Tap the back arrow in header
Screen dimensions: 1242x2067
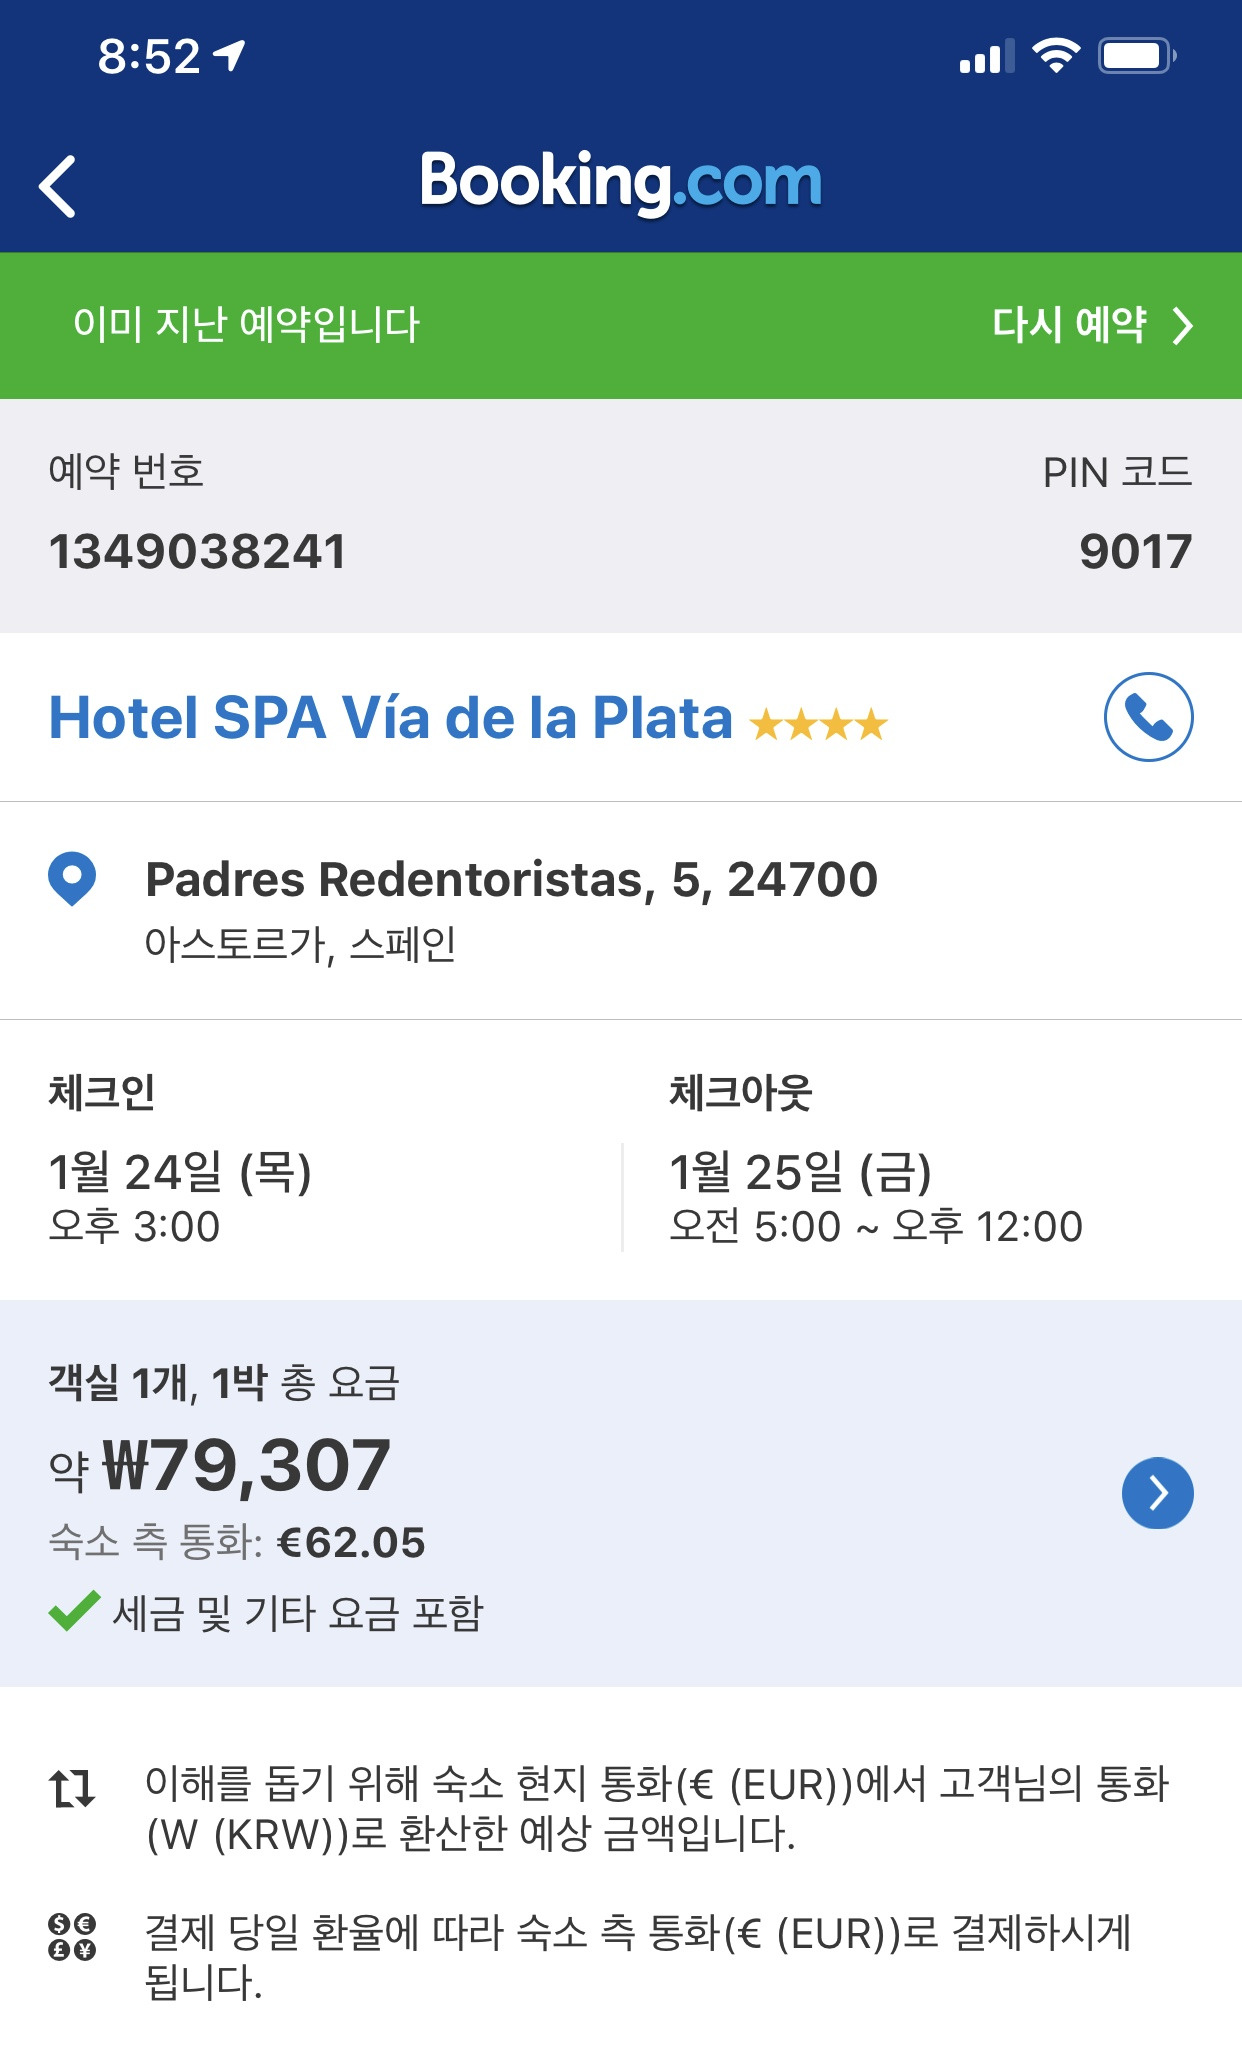(x=58, y=186)
